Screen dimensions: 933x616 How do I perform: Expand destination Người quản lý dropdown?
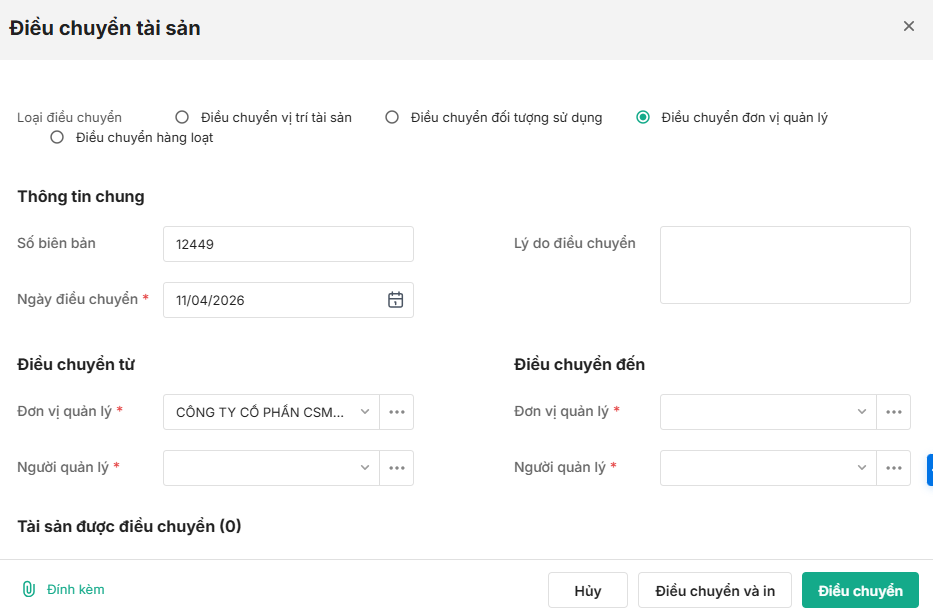[862, 468]
